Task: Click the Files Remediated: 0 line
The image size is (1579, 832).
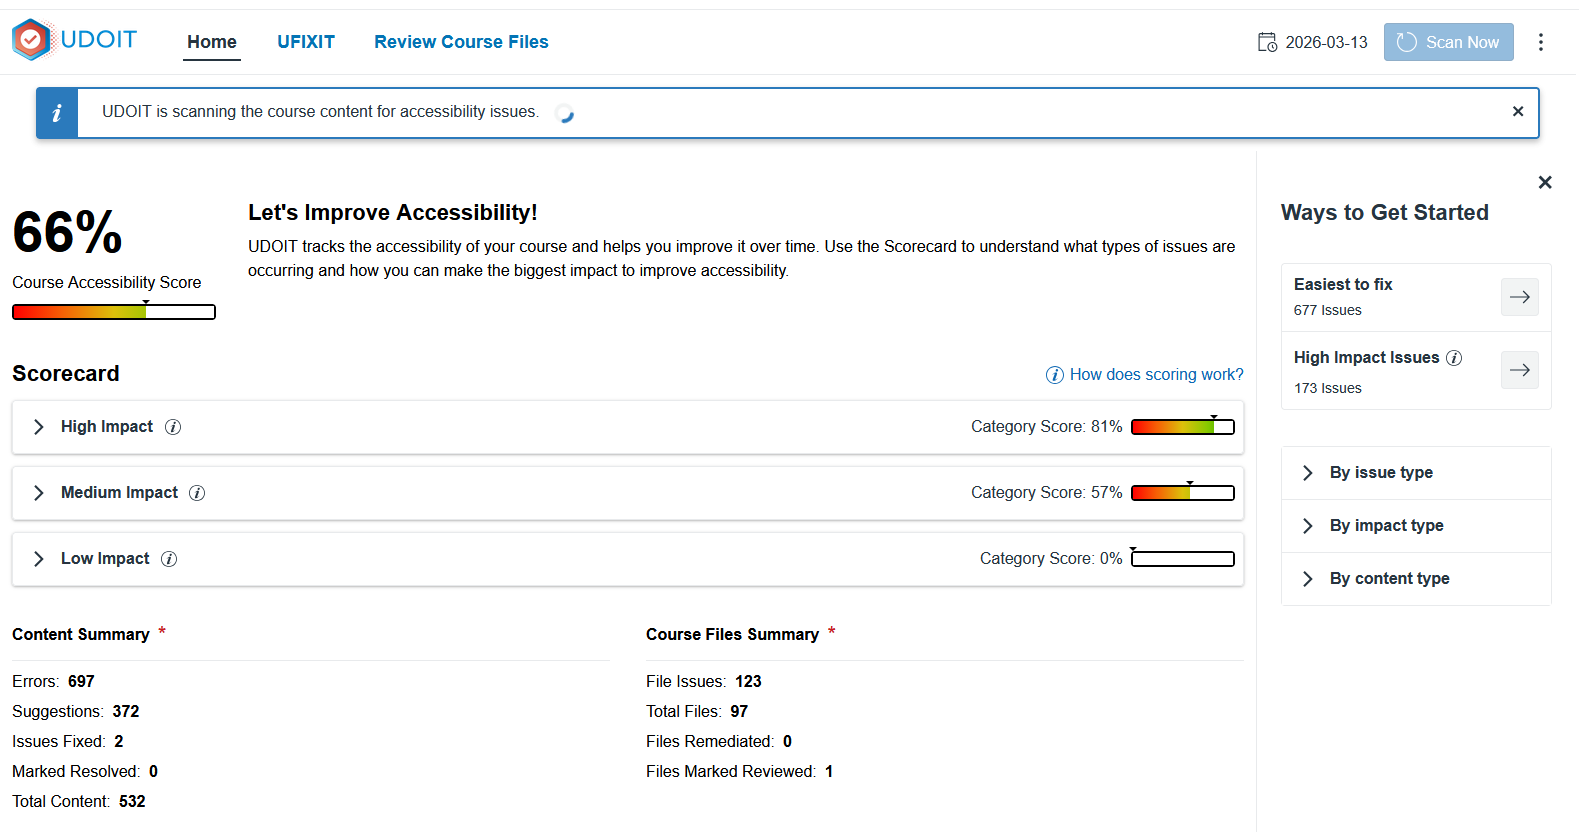Action: [x=719, y=741]
